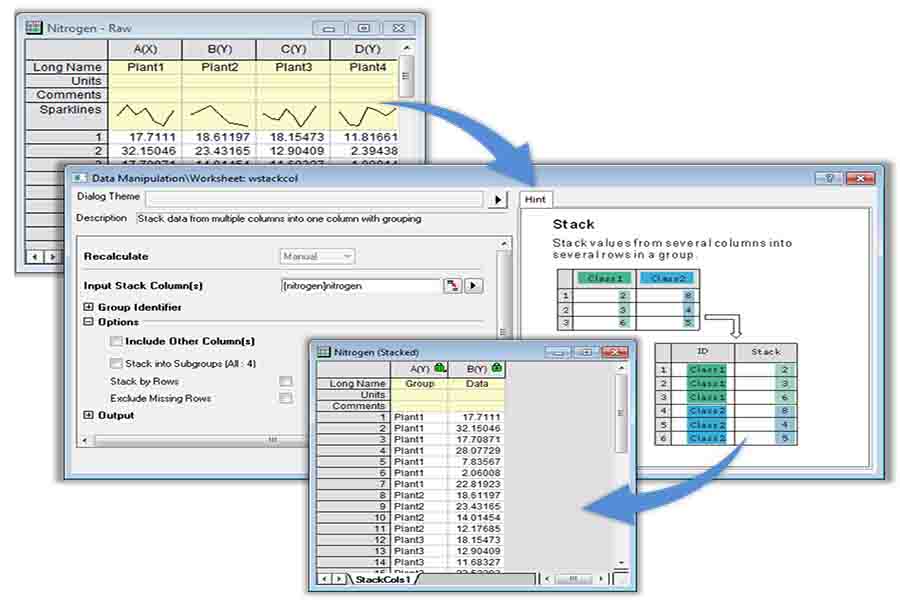The image size is (900, 600).
Task: Click the scroll up arrow in Nitrogen (Stacked)
Action: click(621, 367)
